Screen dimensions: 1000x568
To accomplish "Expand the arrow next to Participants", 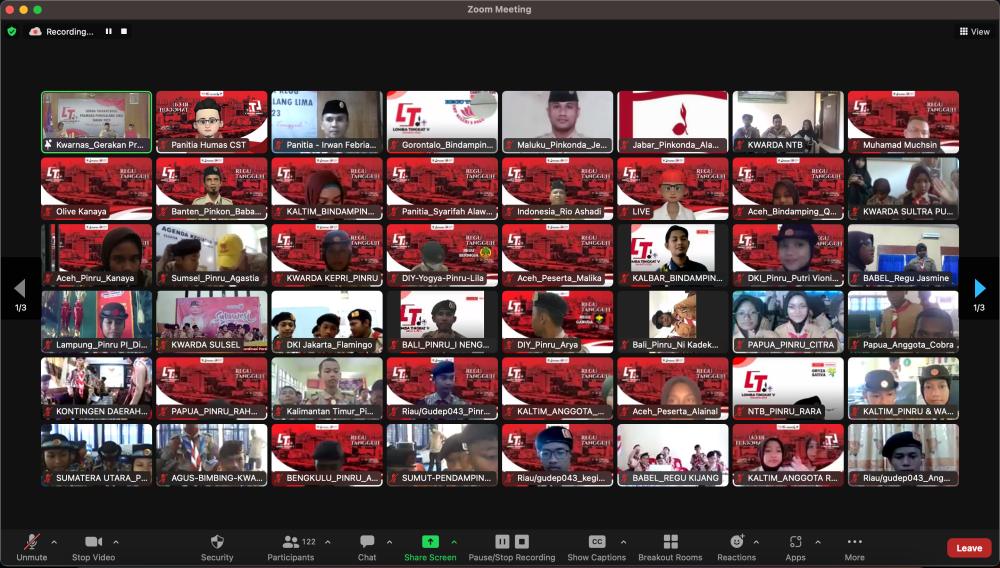I will [x=326, y=542].
